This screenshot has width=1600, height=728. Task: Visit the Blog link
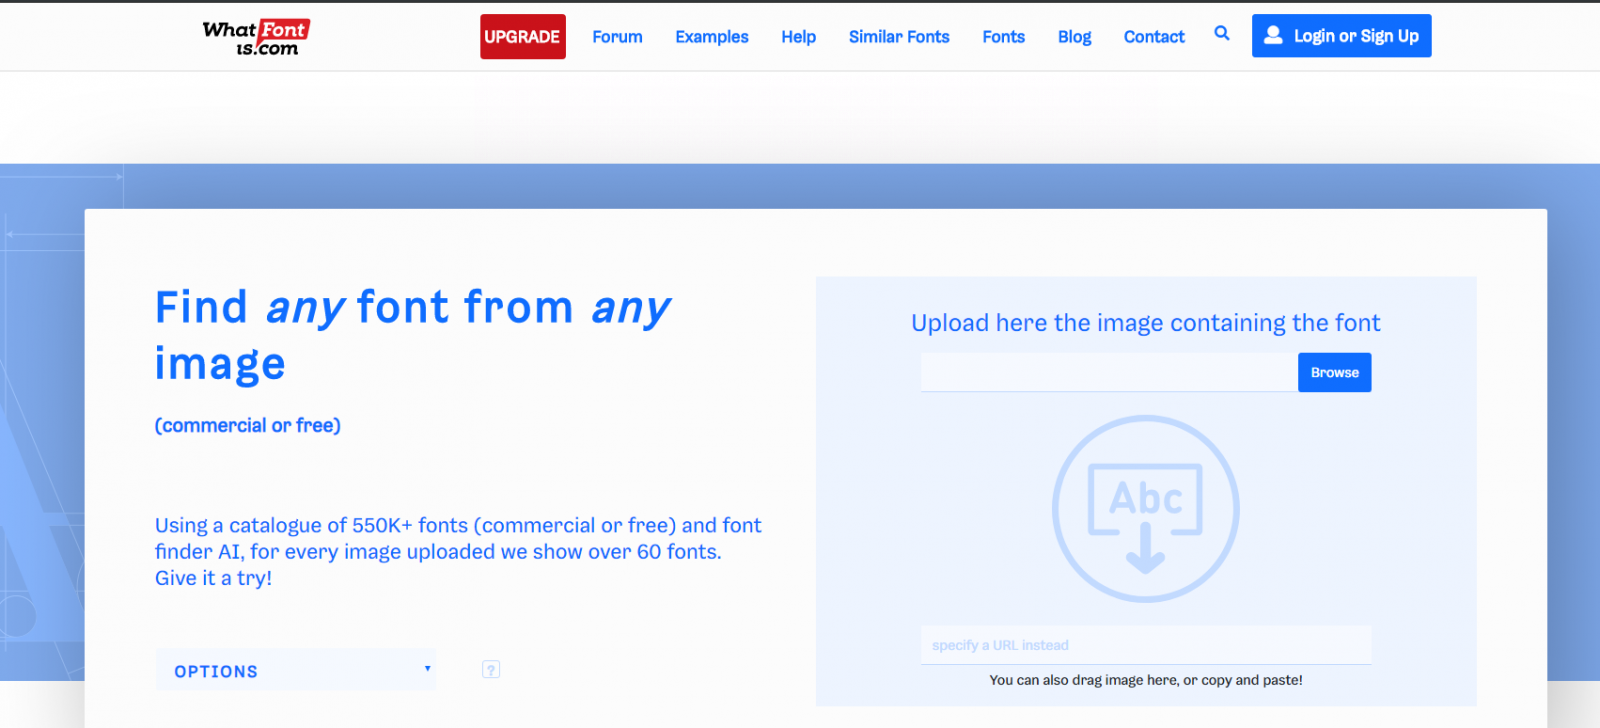click(1074, 37)
